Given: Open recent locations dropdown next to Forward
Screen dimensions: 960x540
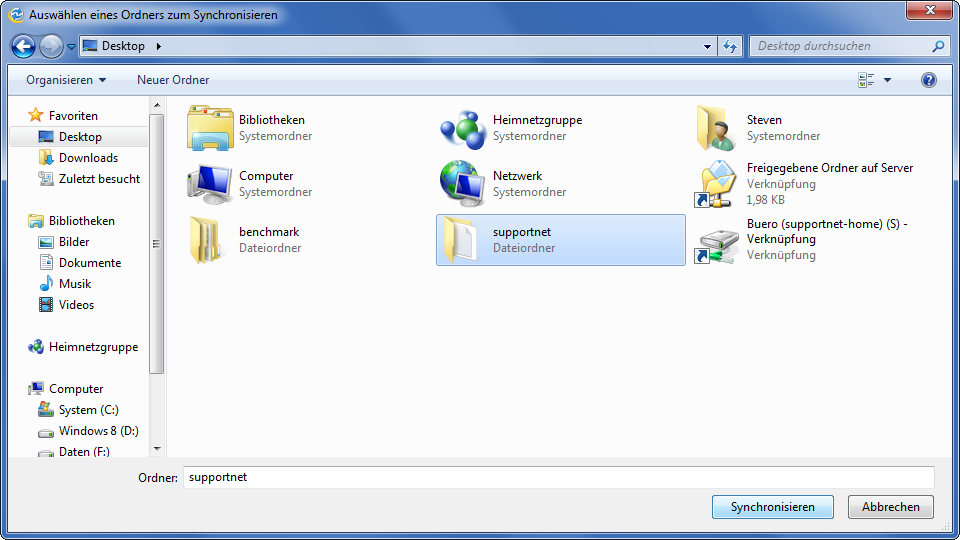Looking at the screenshot, I should tap(71, 47).
